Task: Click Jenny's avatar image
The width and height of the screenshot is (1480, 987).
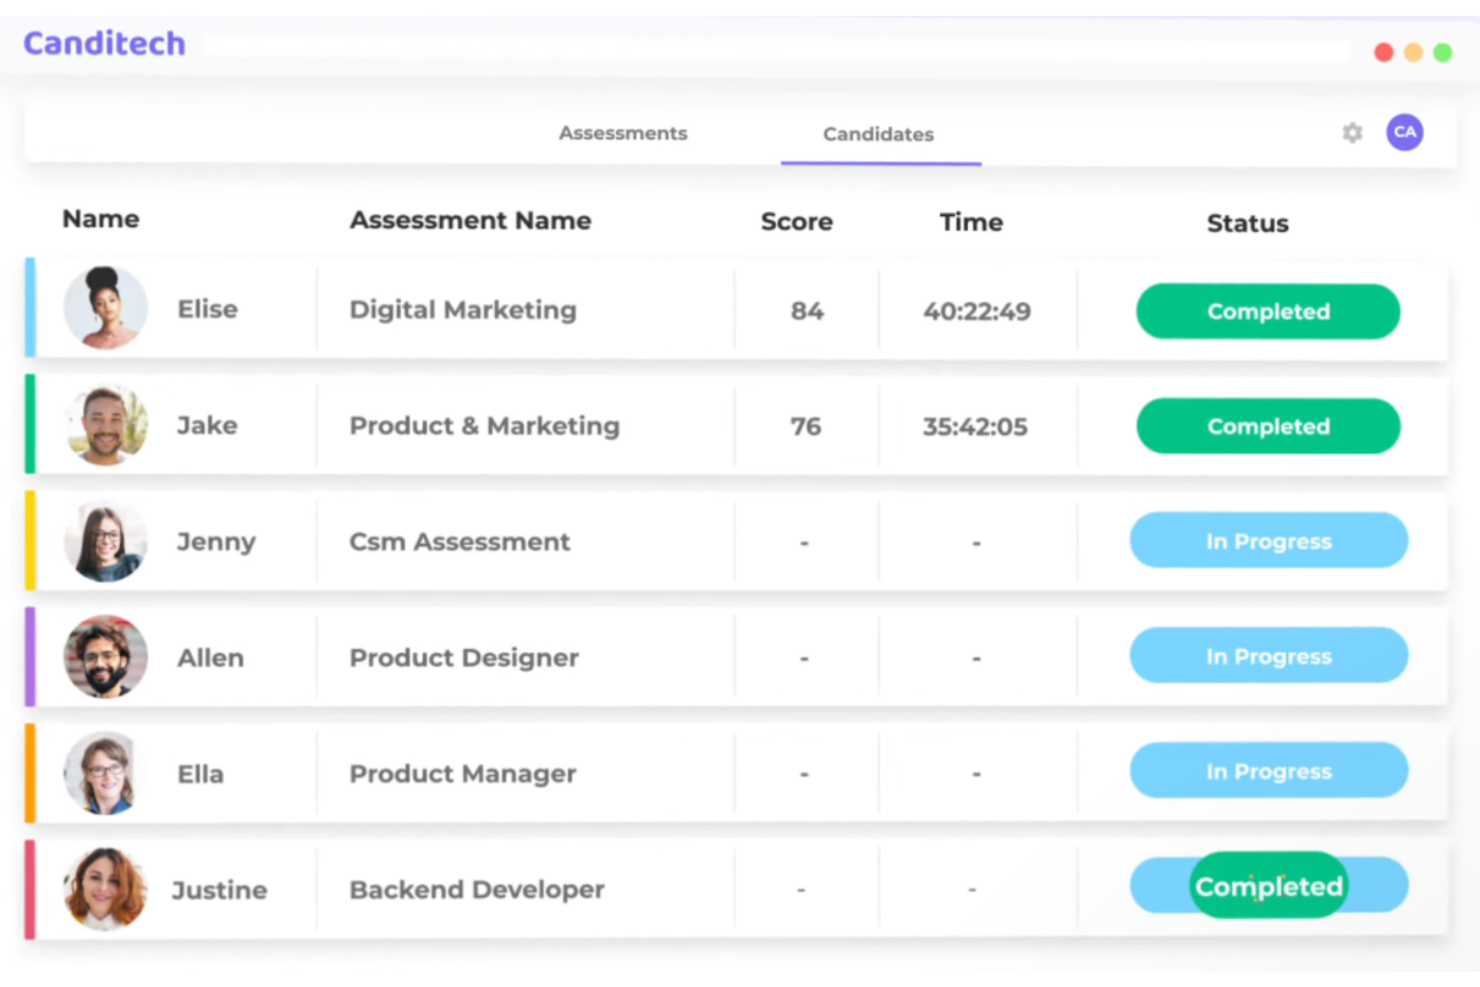Action: click(105, 542)
